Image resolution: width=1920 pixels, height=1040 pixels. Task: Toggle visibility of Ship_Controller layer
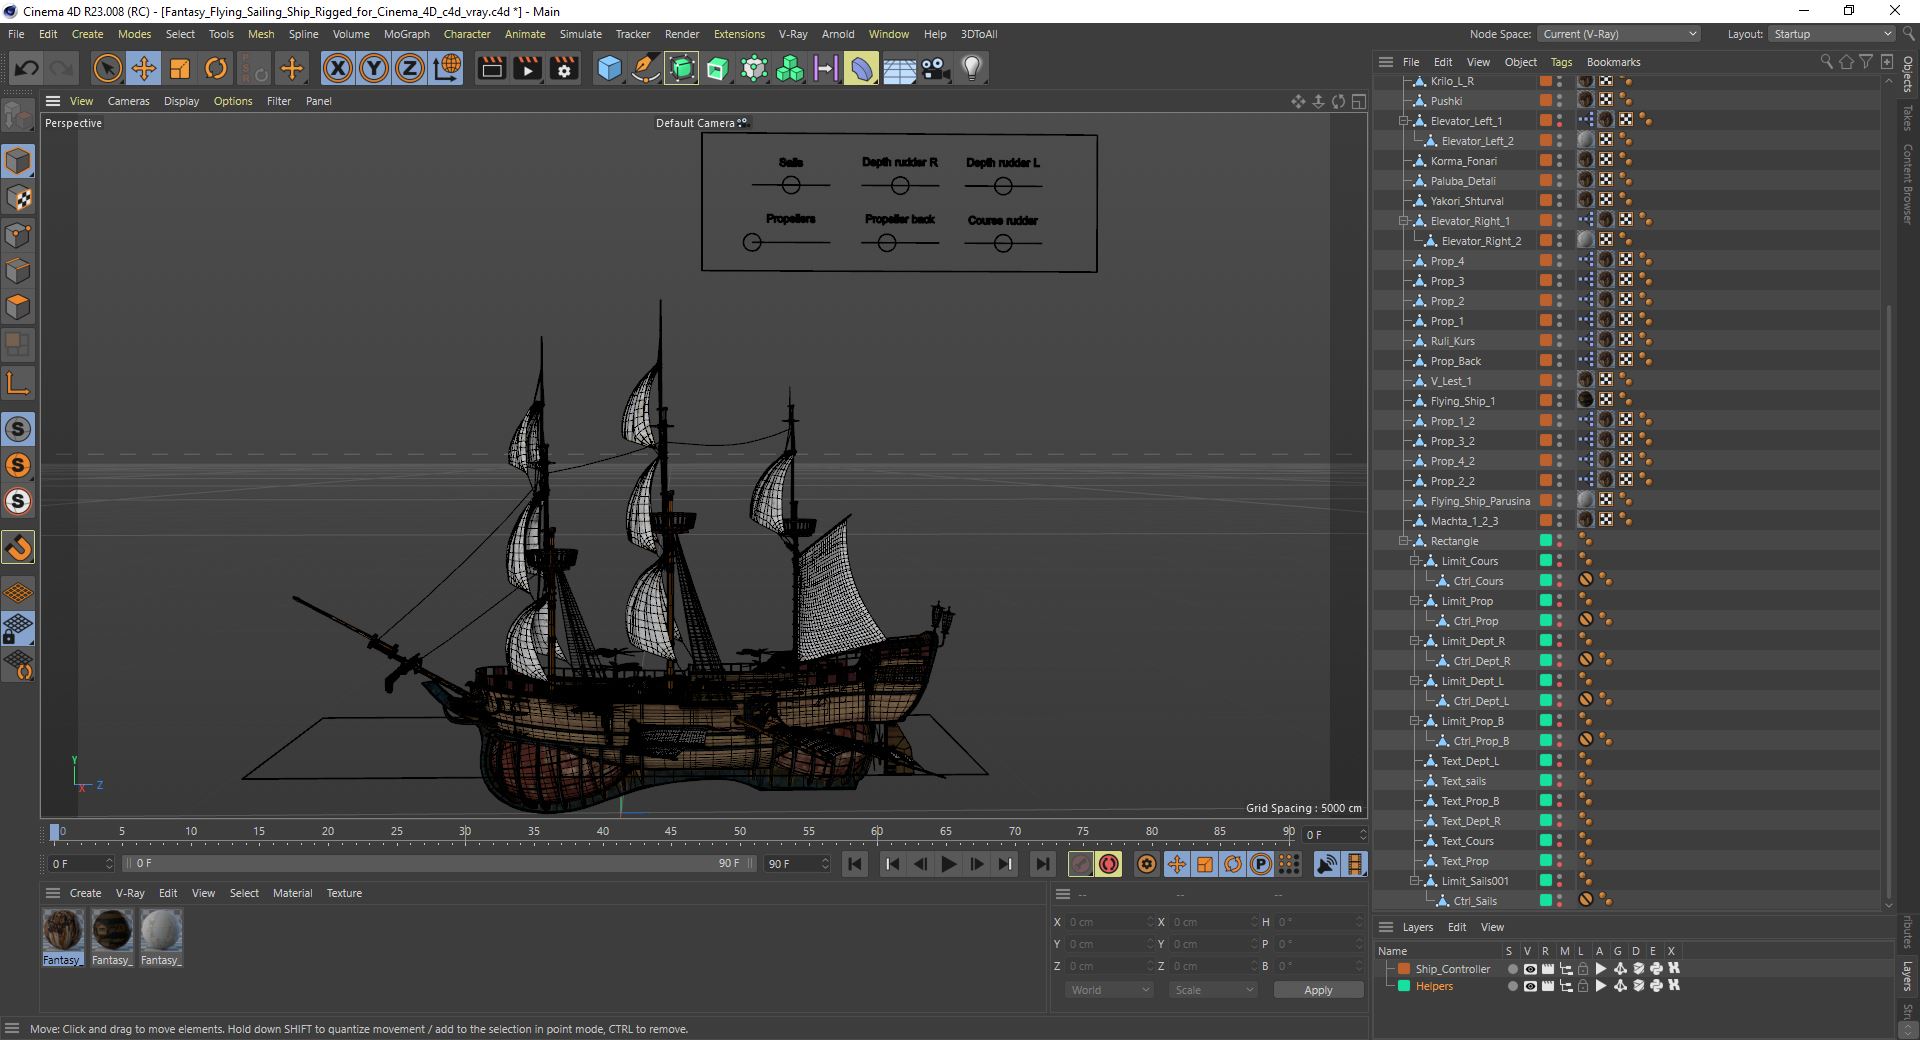(1530, 969)
